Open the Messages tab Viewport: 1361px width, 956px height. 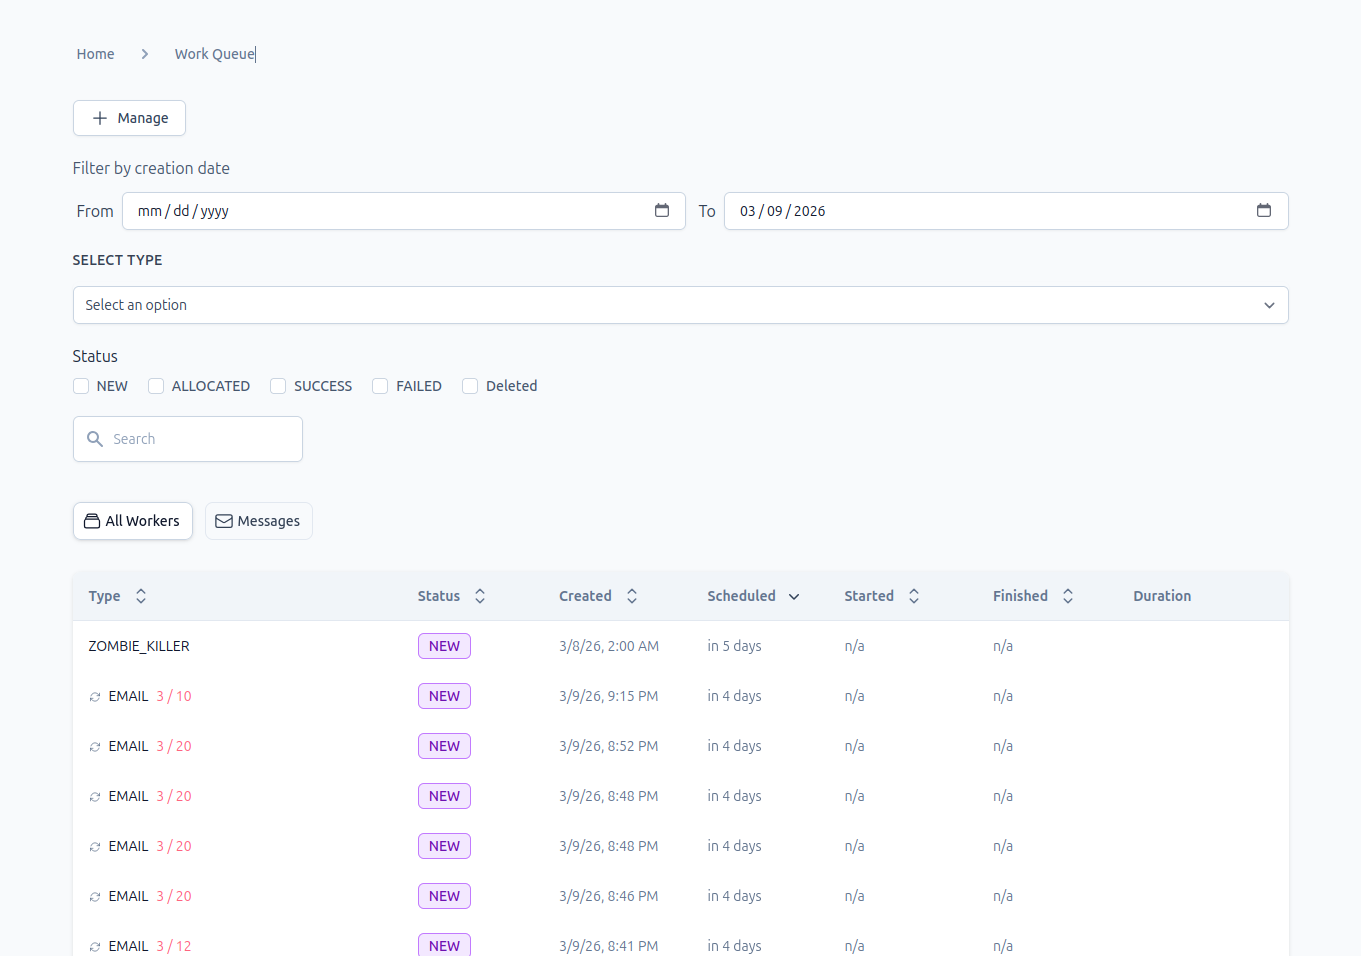(x=259, y=521)
